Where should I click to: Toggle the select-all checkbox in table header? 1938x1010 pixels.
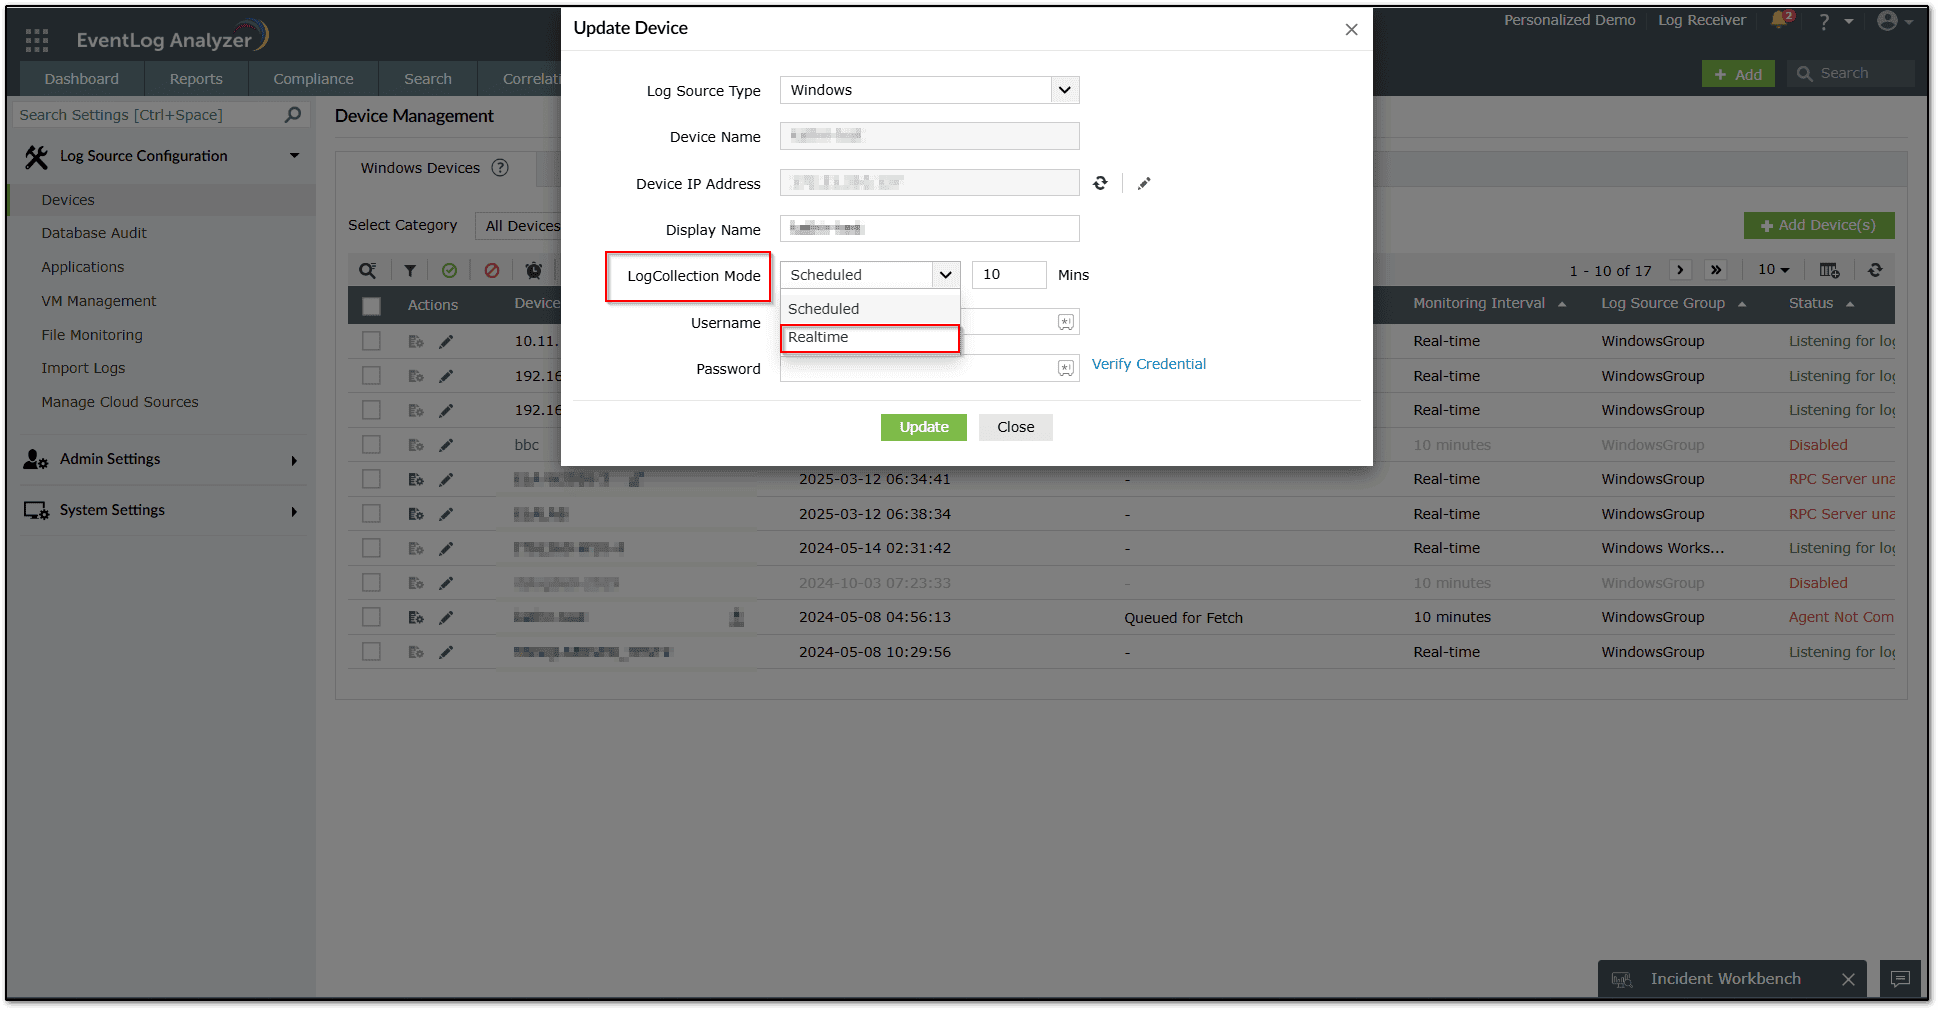371,306
